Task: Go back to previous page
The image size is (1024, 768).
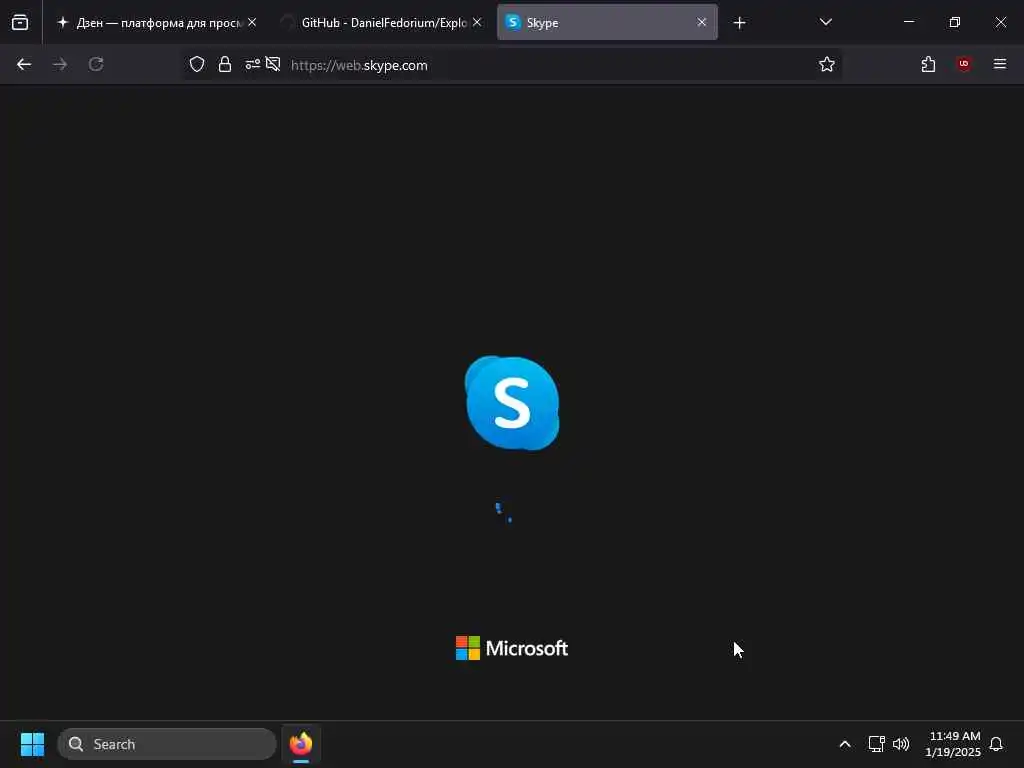Action: coord(24,64)
